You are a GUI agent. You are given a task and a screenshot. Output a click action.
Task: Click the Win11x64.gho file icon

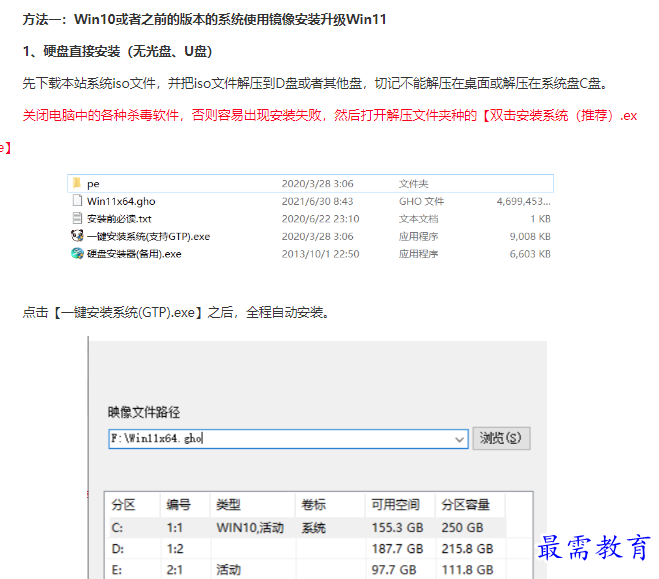77,200
